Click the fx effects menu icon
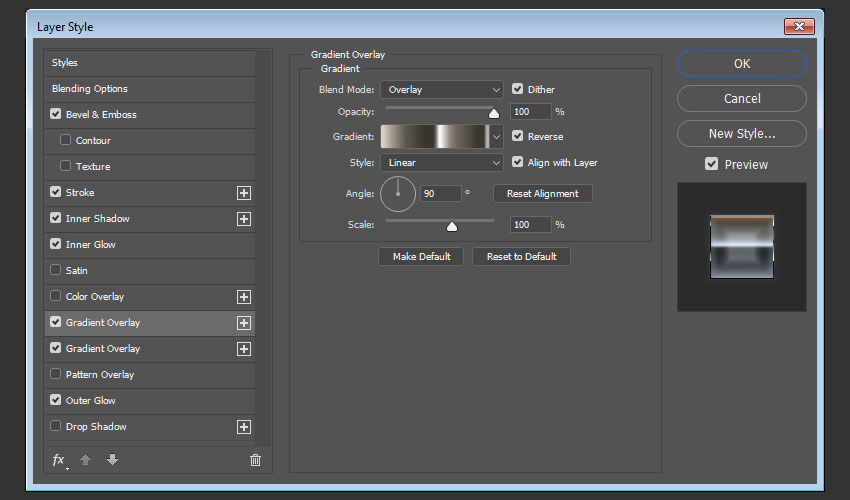 pyautogui.click(x=58, y=460)
